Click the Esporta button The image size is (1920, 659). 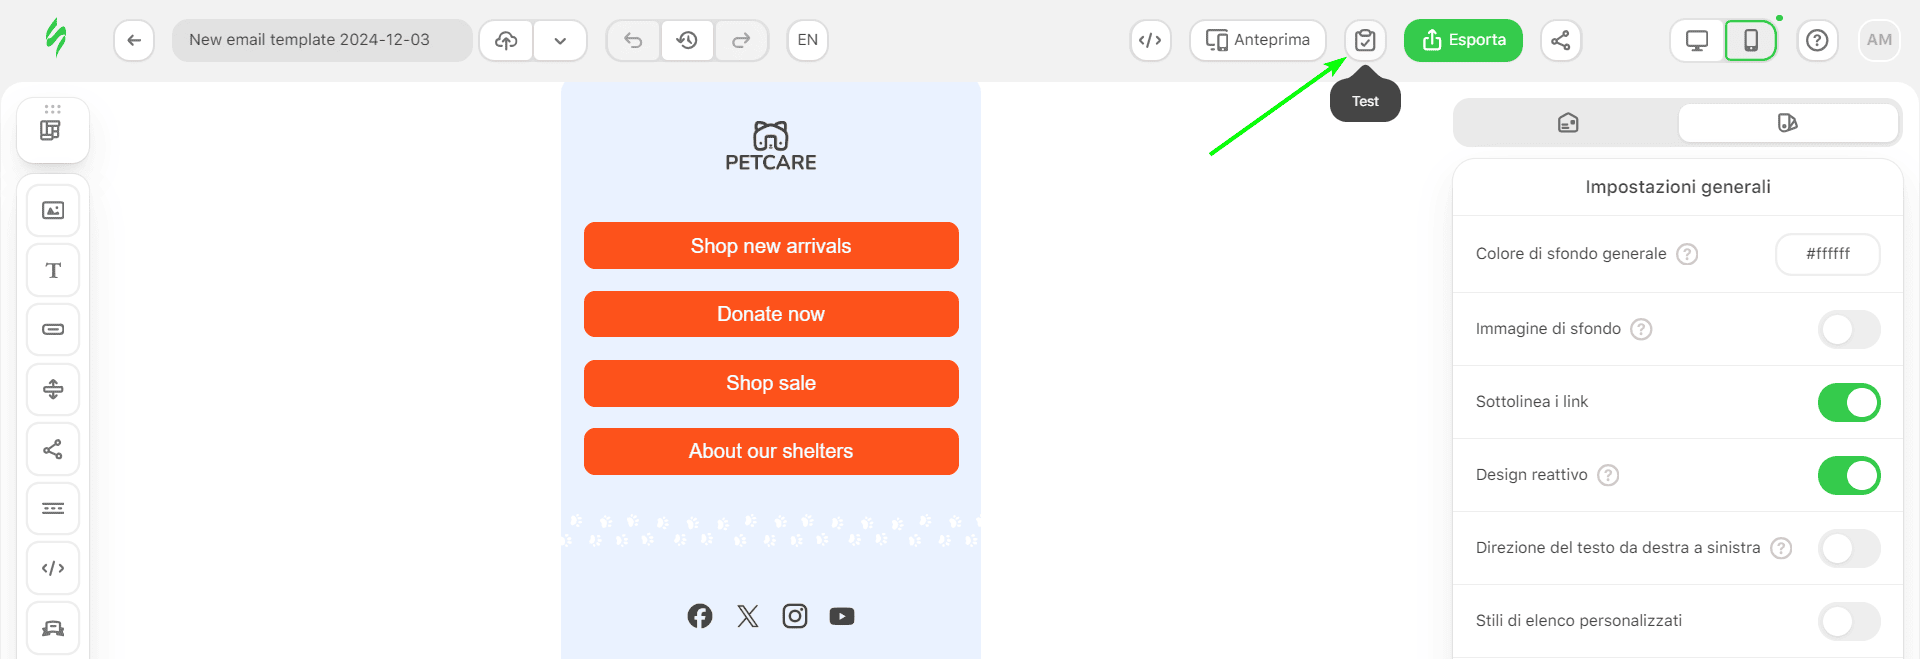click(x=1463, y=41)
